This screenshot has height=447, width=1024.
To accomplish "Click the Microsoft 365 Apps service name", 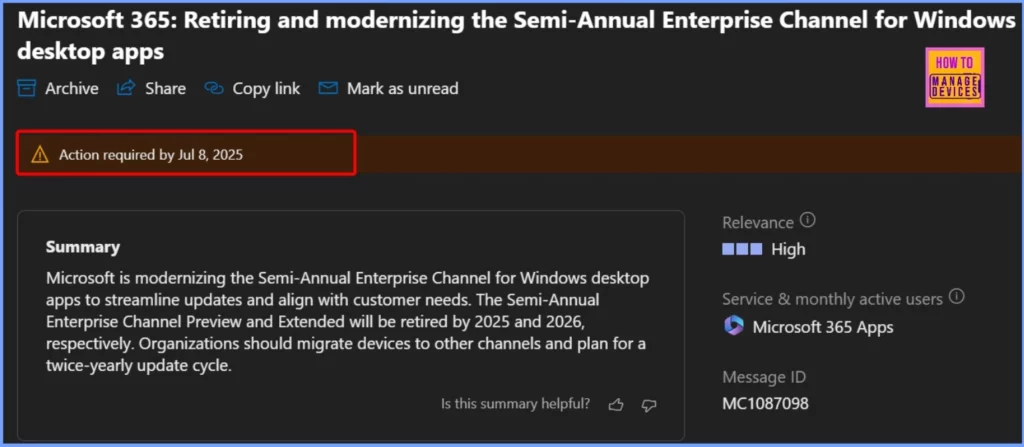I will click(x=823, y=327).
